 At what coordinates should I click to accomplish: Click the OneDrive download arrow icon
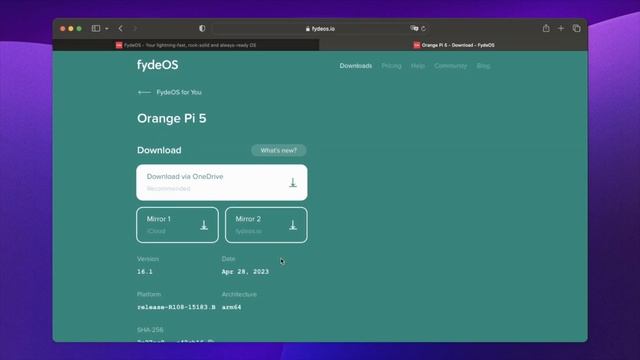click(x=293, y=182)
